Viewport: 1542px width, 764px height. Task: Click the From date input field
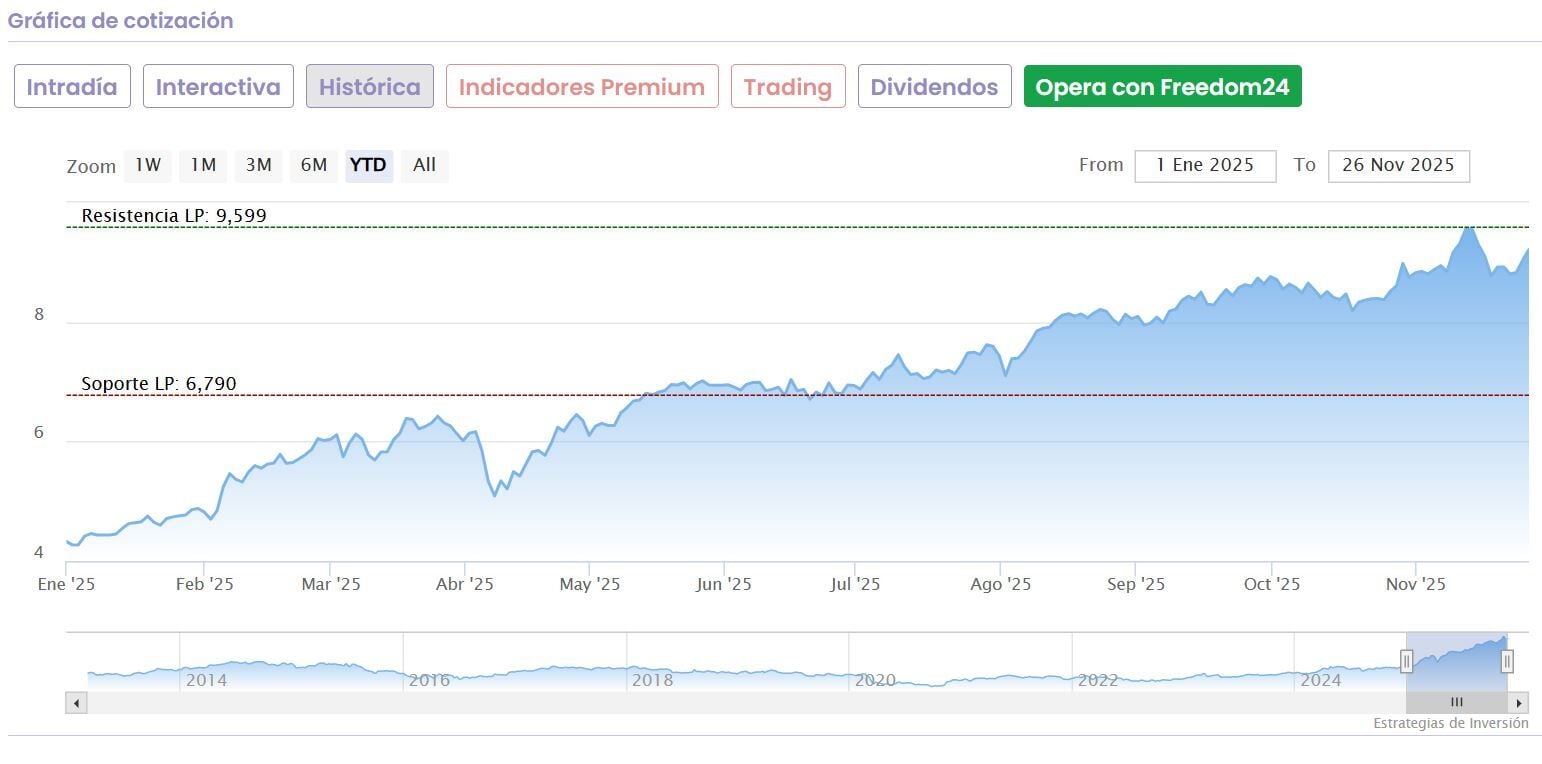pyautogui.click(x=1205, y=166)
